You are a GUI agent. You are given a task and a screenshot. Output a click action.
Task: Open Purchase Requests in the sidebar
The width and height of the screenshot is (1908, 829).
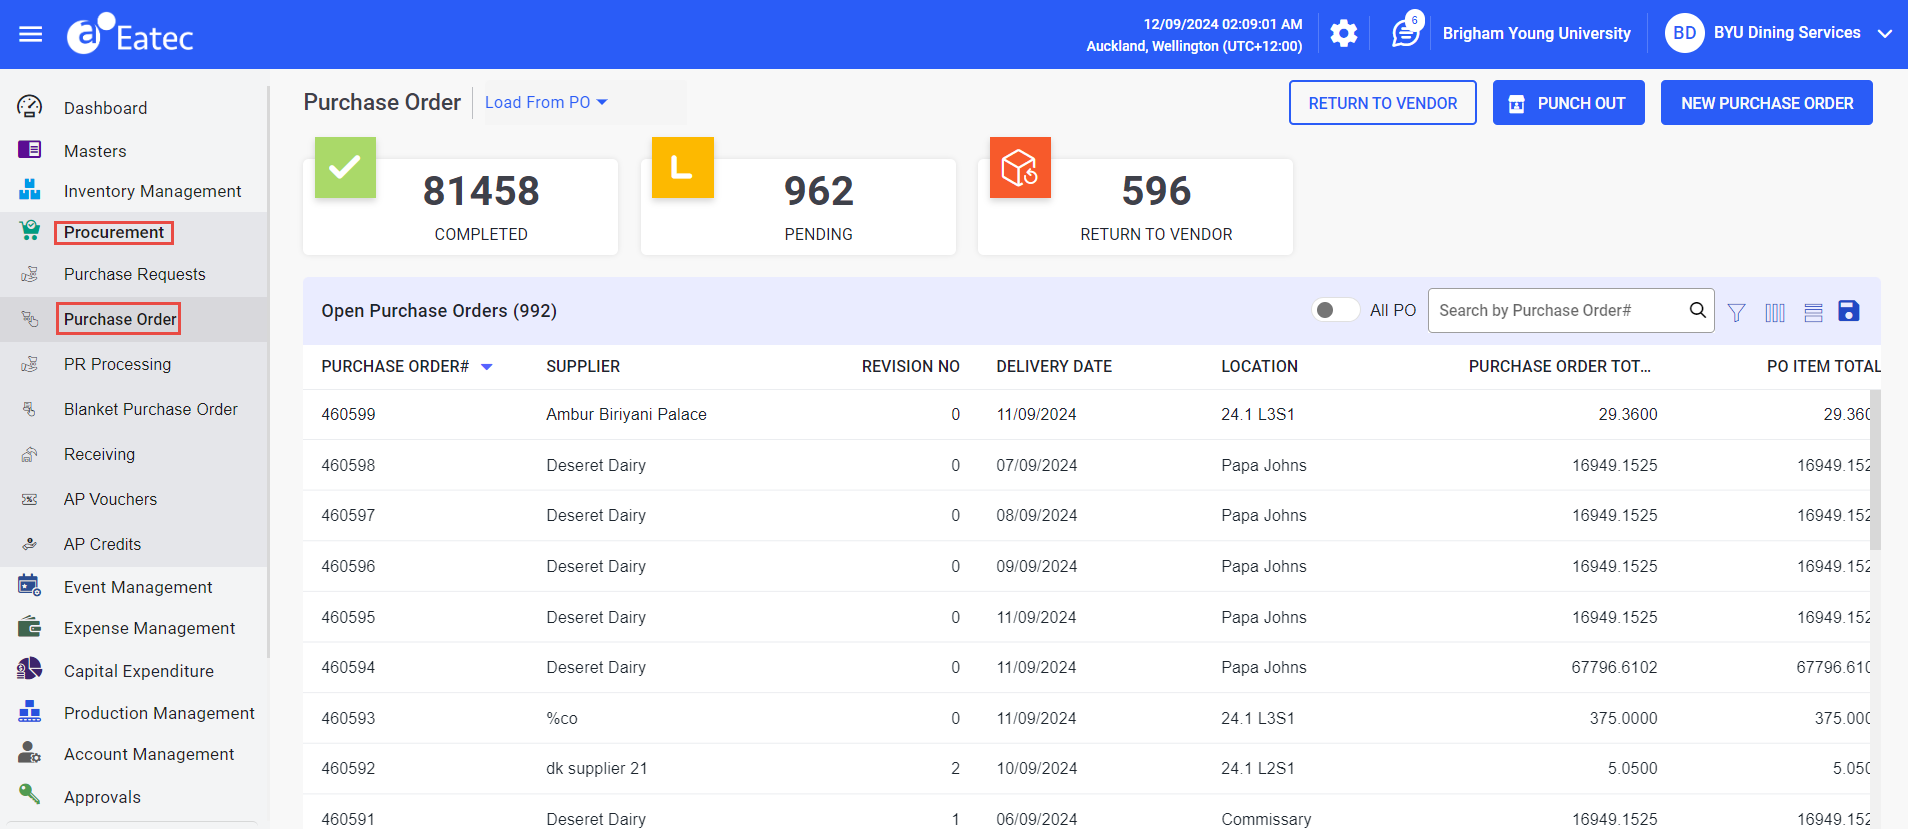(134, 274)
